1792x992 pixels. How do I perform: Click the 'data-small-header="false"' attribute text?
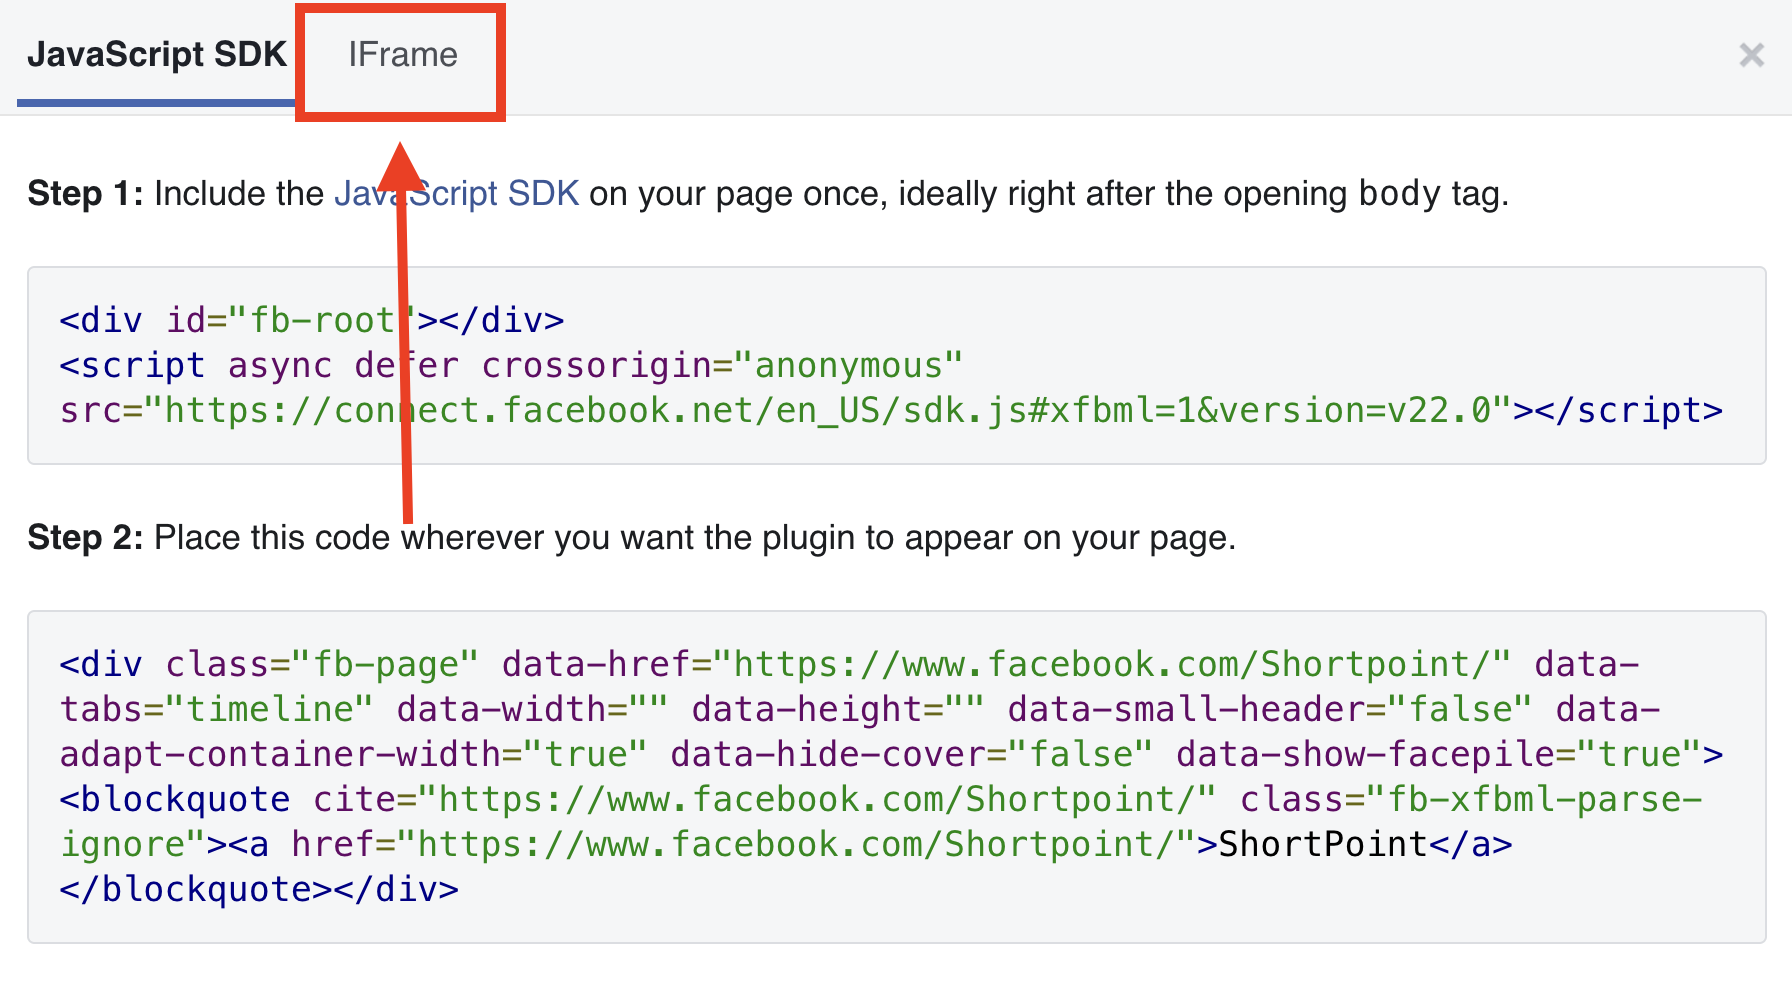(x=1269, y=709)
